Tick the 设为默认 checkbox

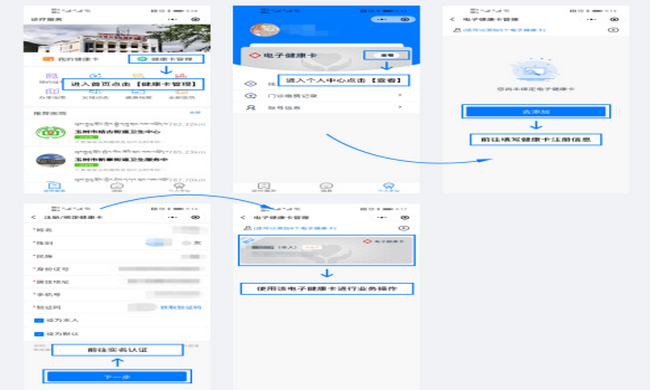click(39, 334)
